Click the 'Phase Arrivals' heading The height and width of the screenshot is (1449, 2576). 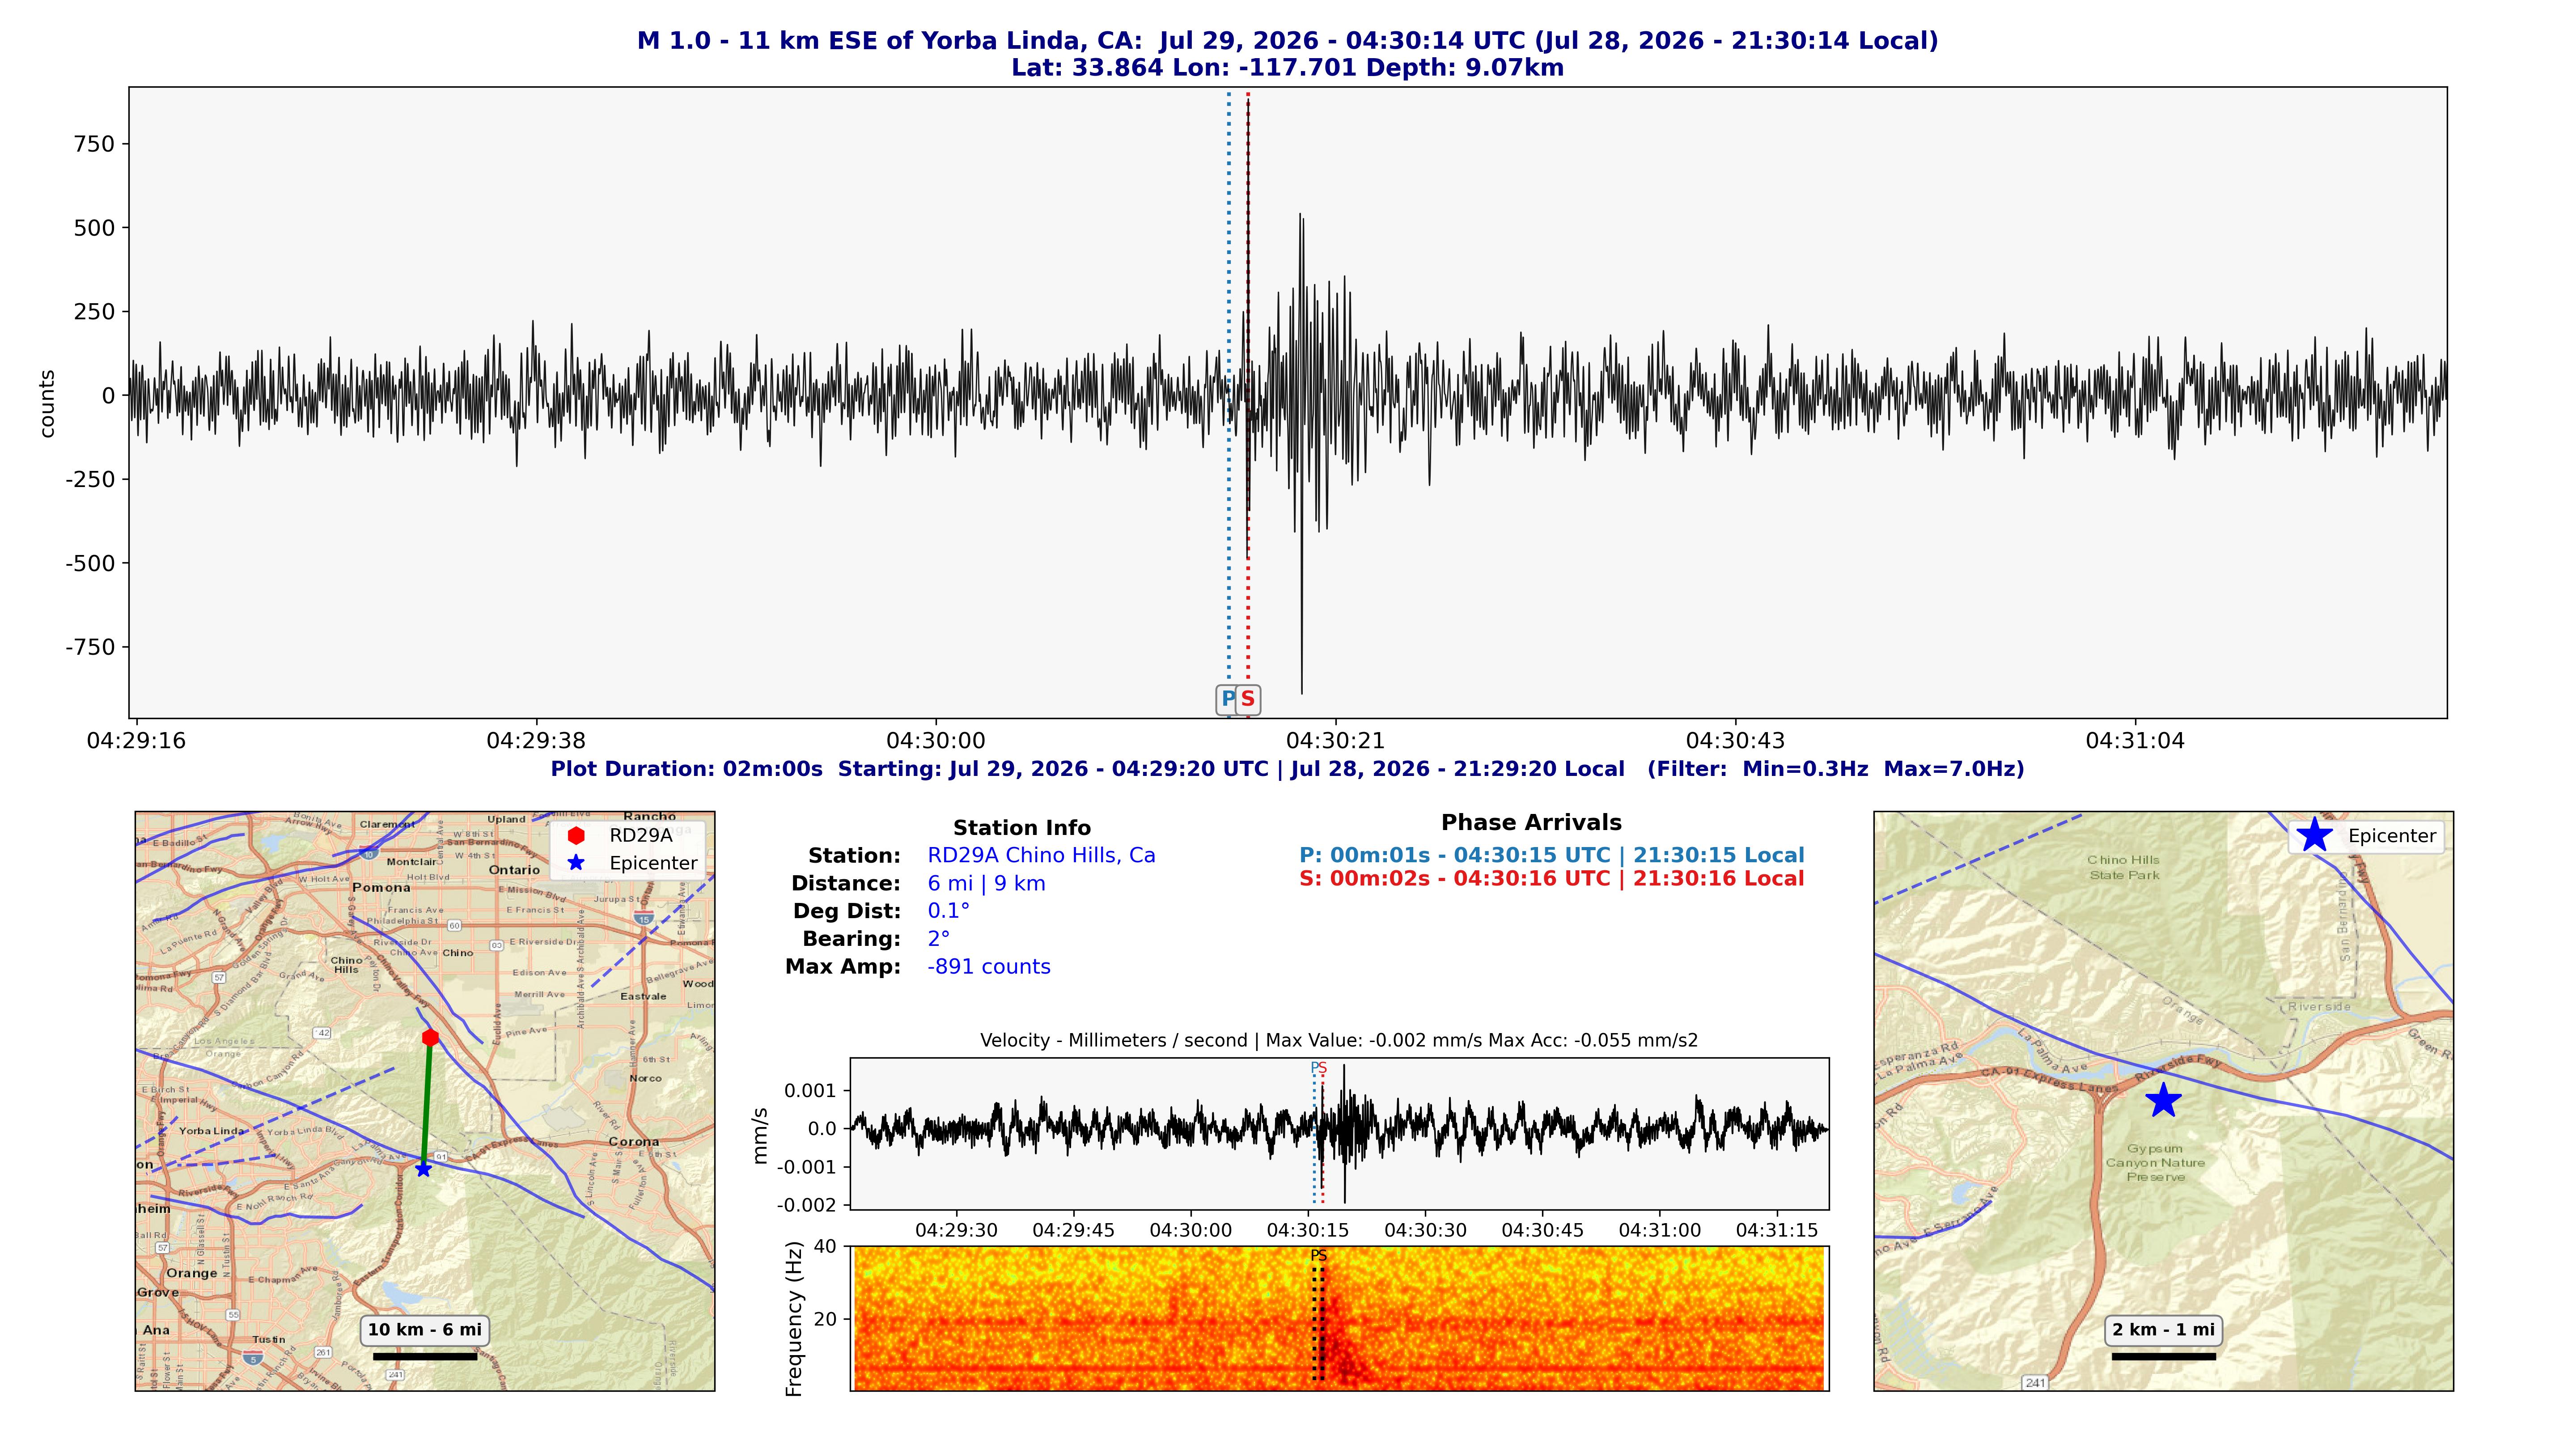pos(1531,823)
